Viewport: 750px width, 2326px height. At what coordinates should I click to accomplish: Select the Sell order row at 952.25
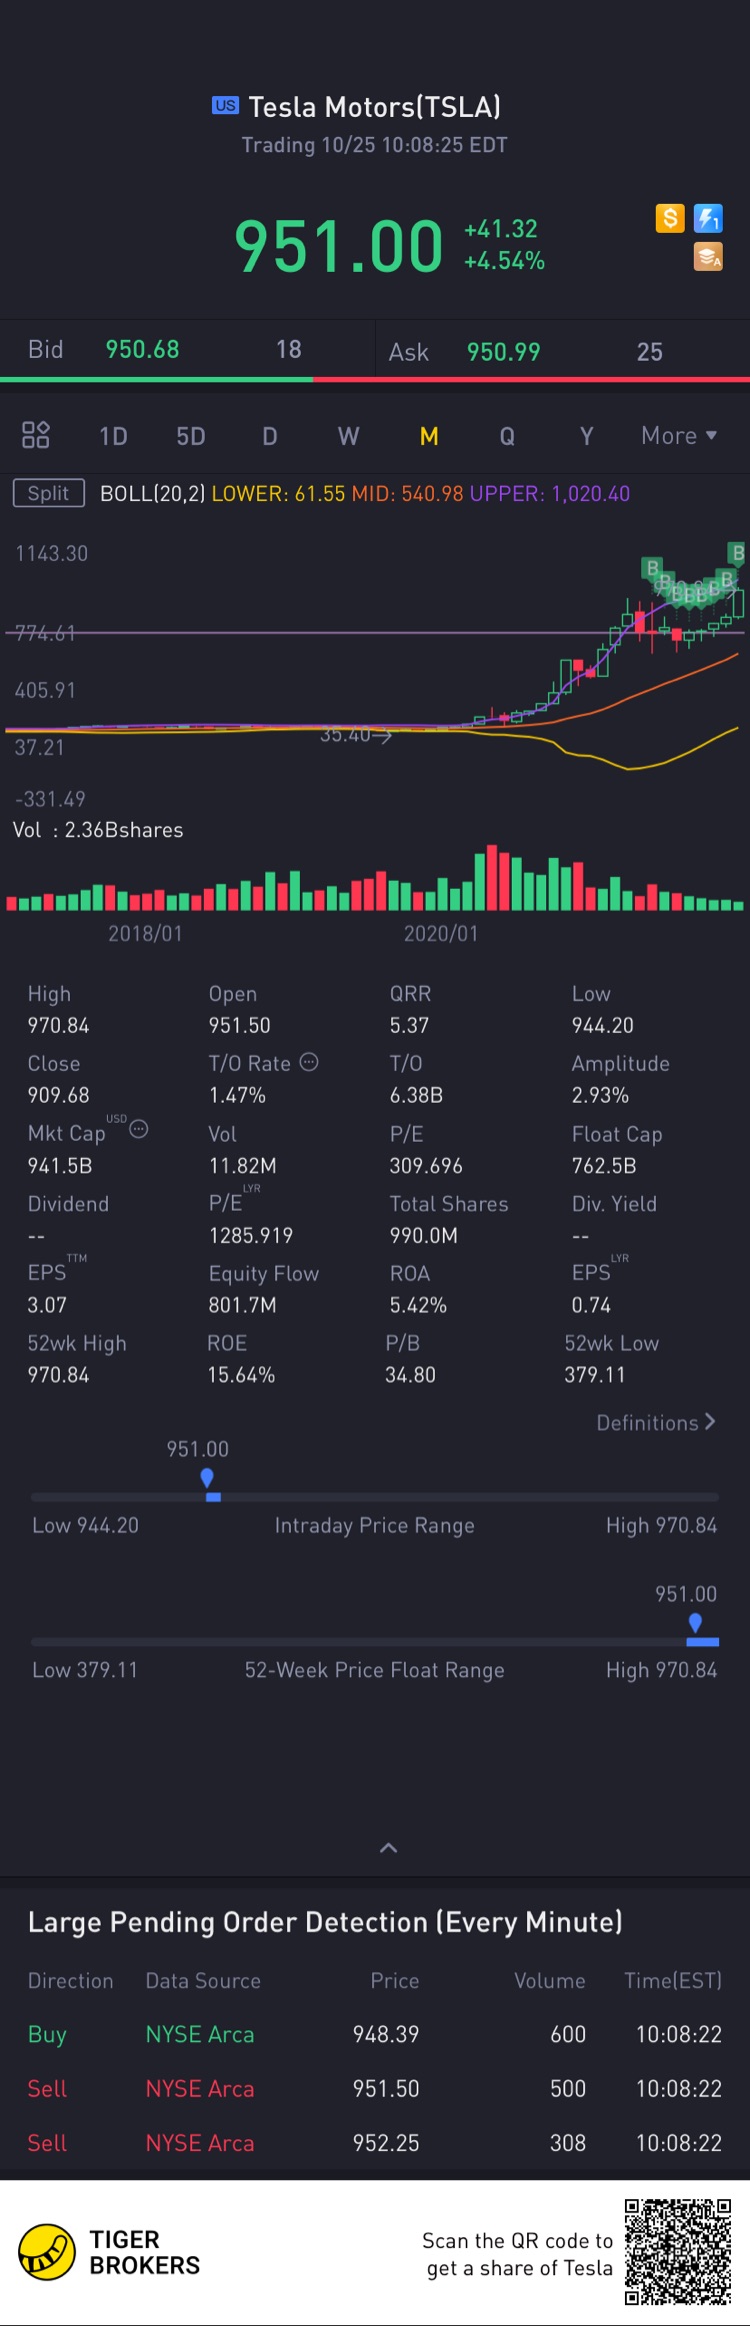[375, 2143]
